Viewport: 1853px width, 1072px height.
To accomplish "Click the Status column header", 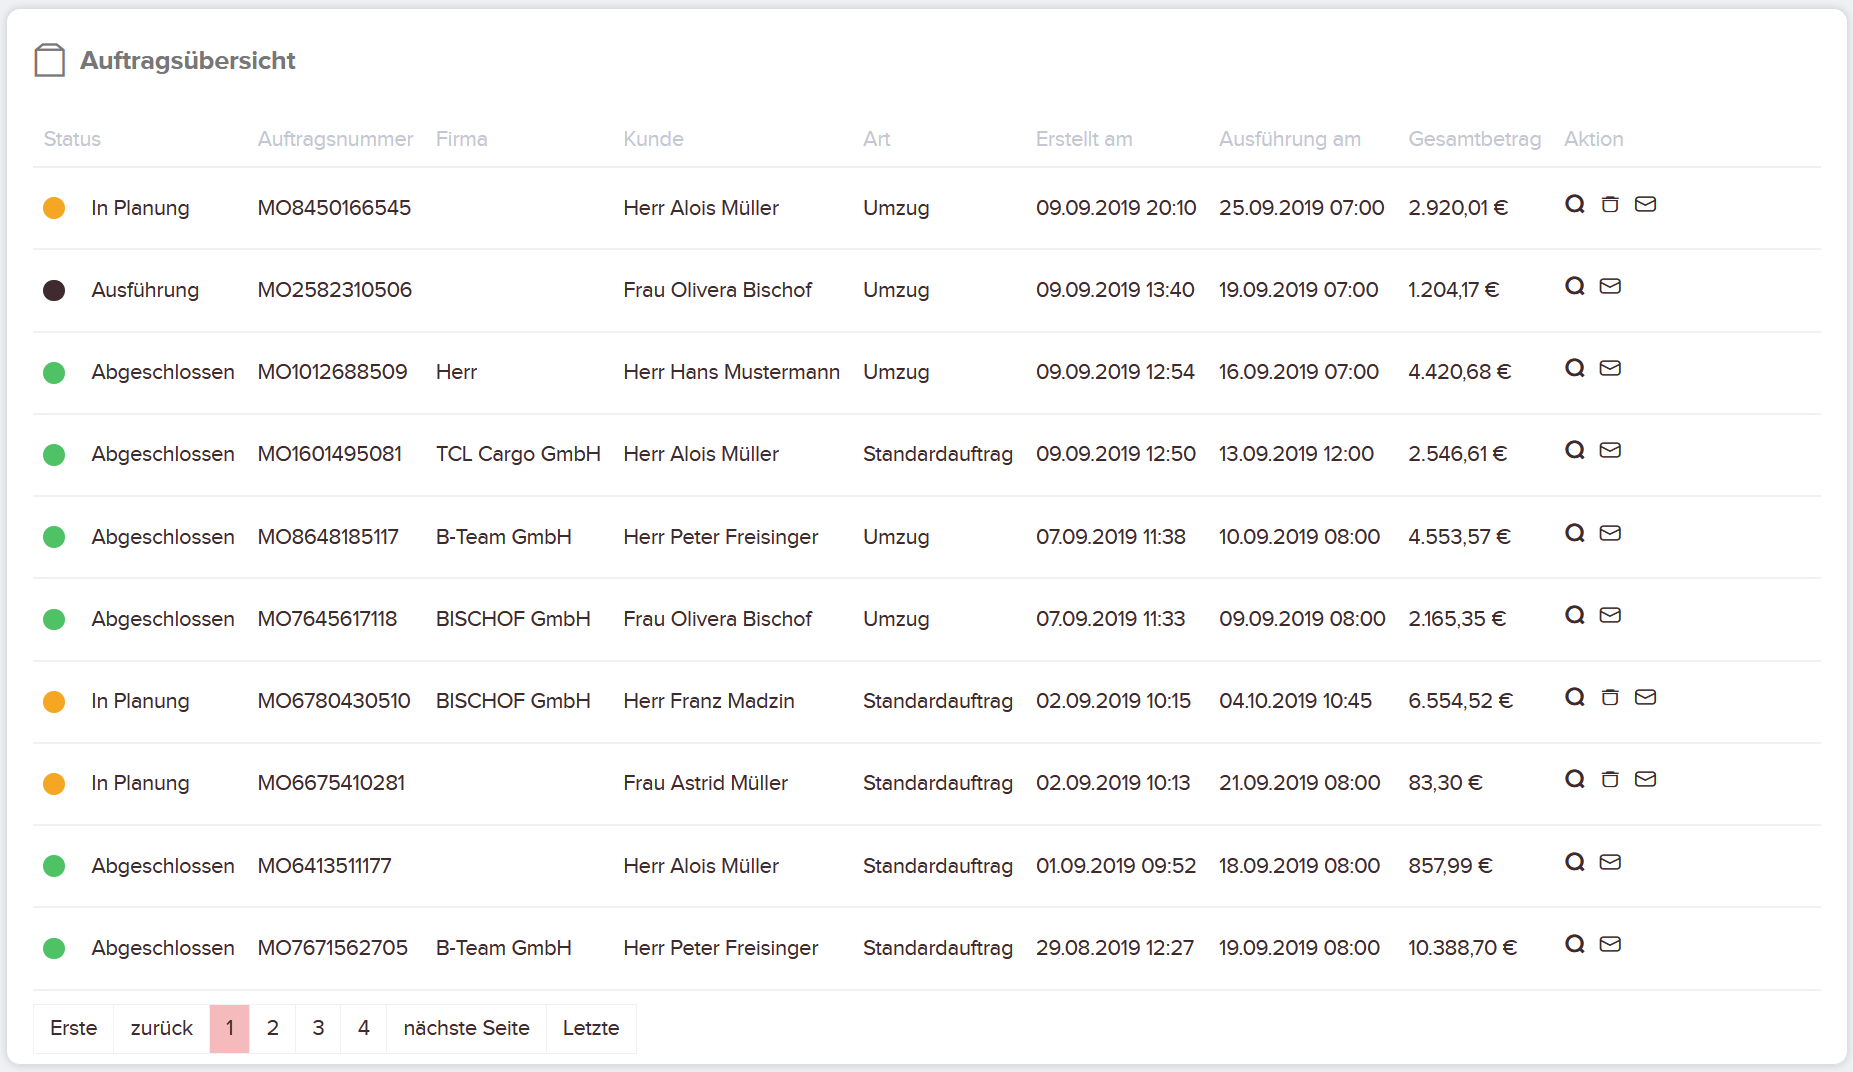I will [x=72, y=139].
